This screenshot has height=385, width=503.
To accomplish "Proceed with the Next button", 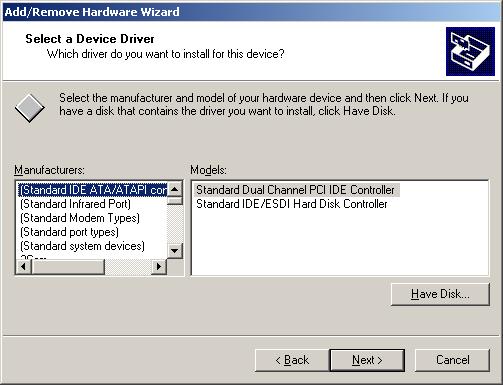I will click(367, 360).
